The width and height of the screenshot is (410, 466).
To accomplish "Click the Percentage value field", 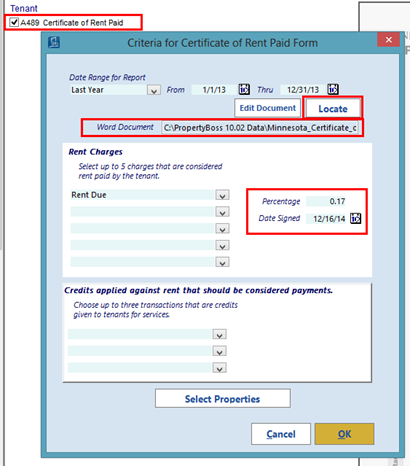I will click(326, 201).
